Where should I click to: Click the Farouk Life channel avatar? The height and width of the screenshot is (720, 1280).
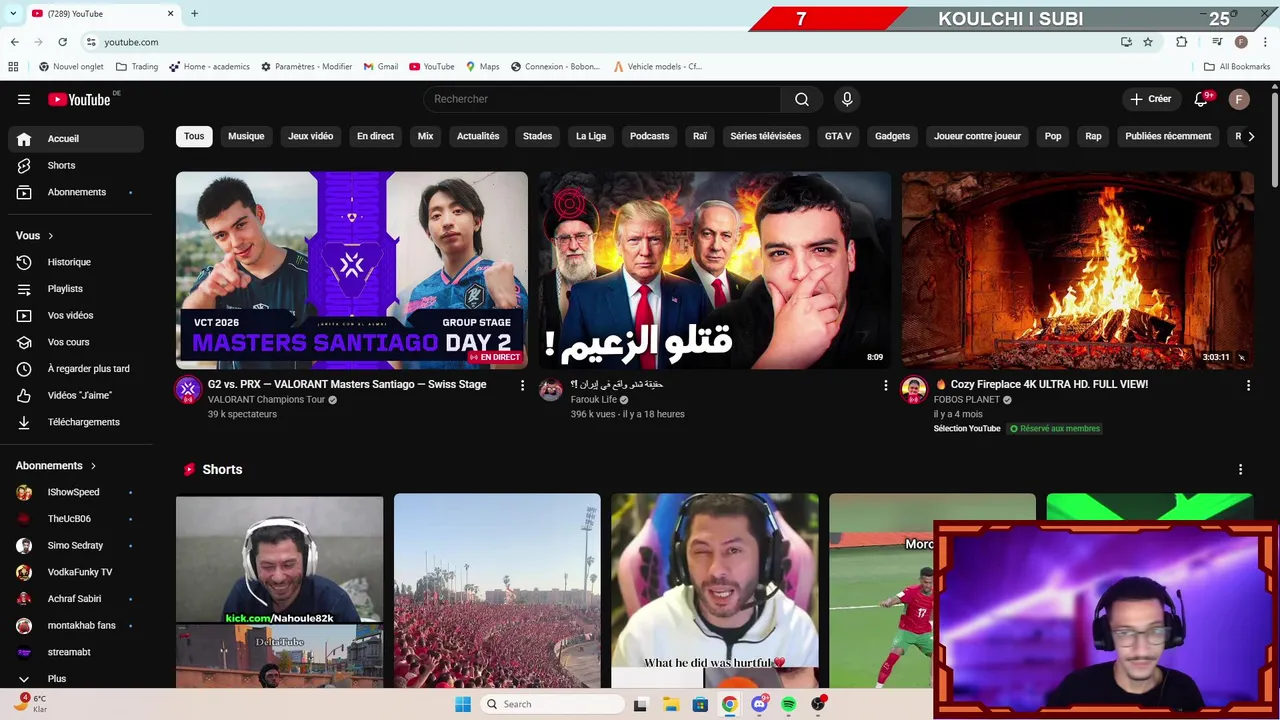point(551,390)
